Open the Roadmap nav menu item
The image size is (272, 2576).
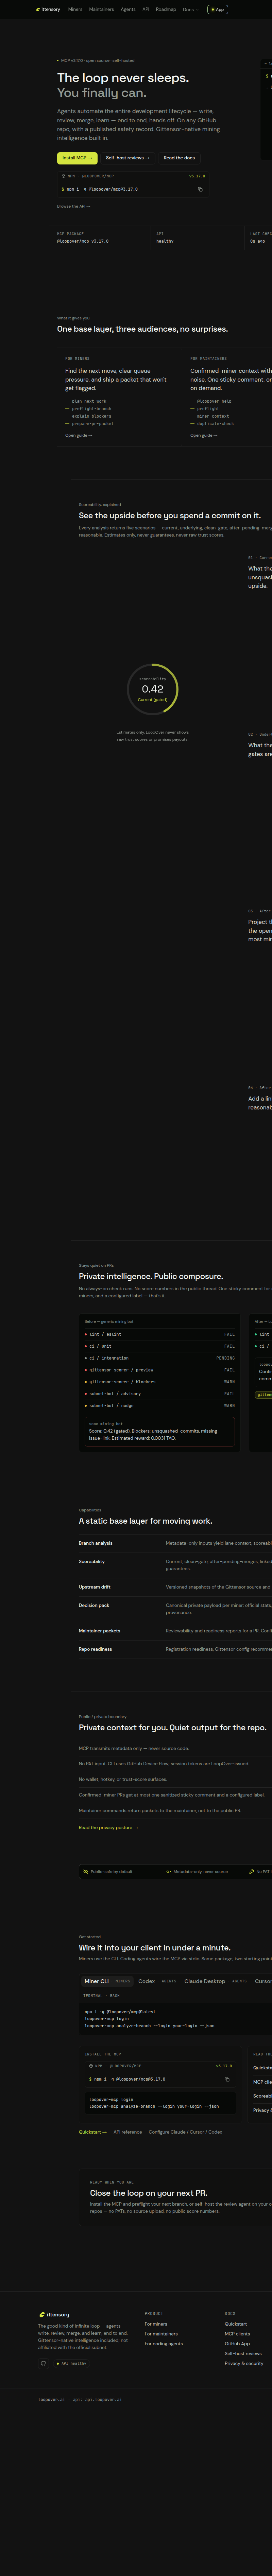[166, 9]
